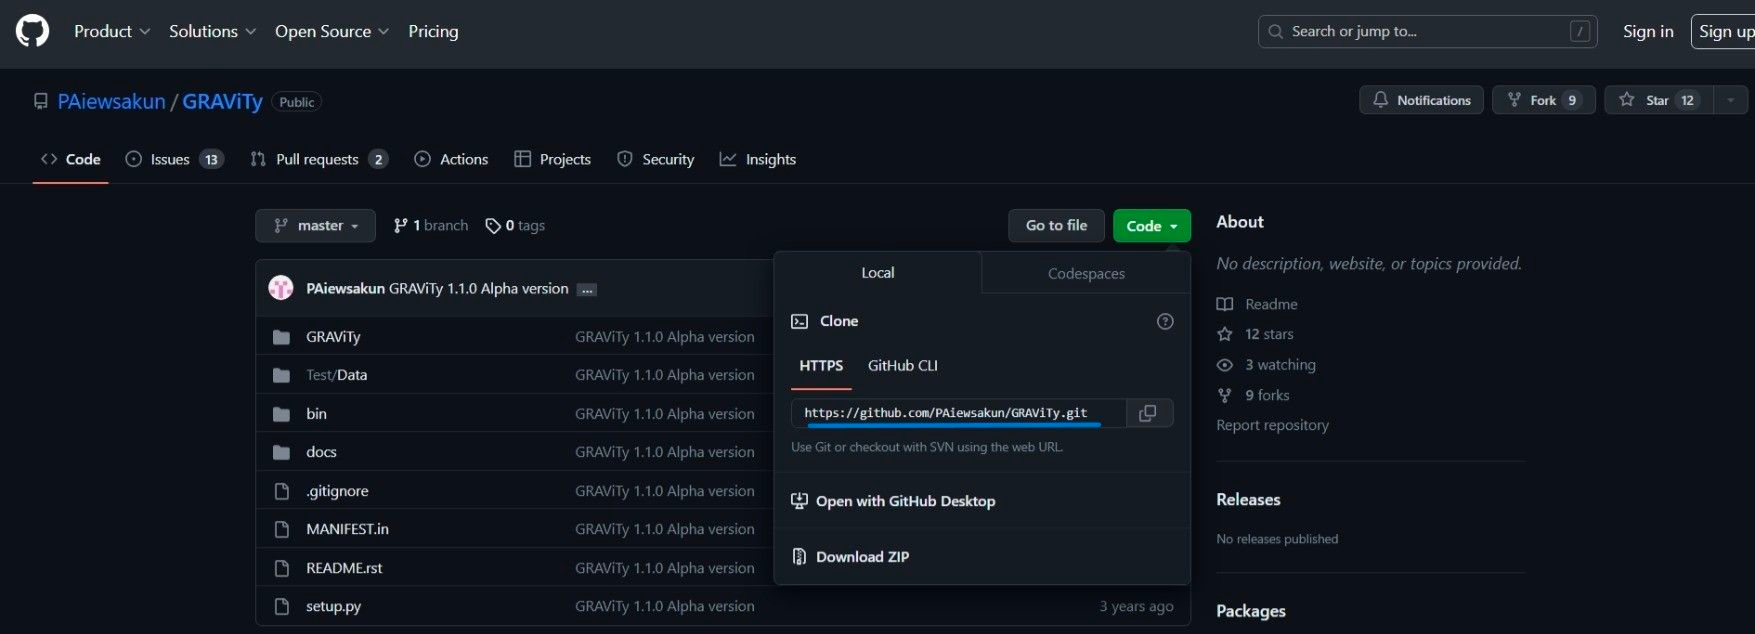Image resolution: width=1755 pixels, height=634 pixels.
Task: Click the branch icon next to 1 branch
Action: pos(400,226)
